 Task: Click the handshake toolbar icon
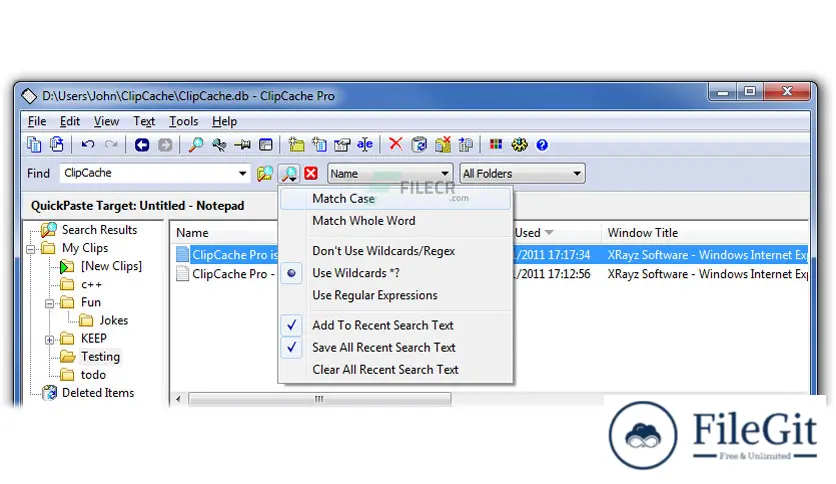(219, 144)
